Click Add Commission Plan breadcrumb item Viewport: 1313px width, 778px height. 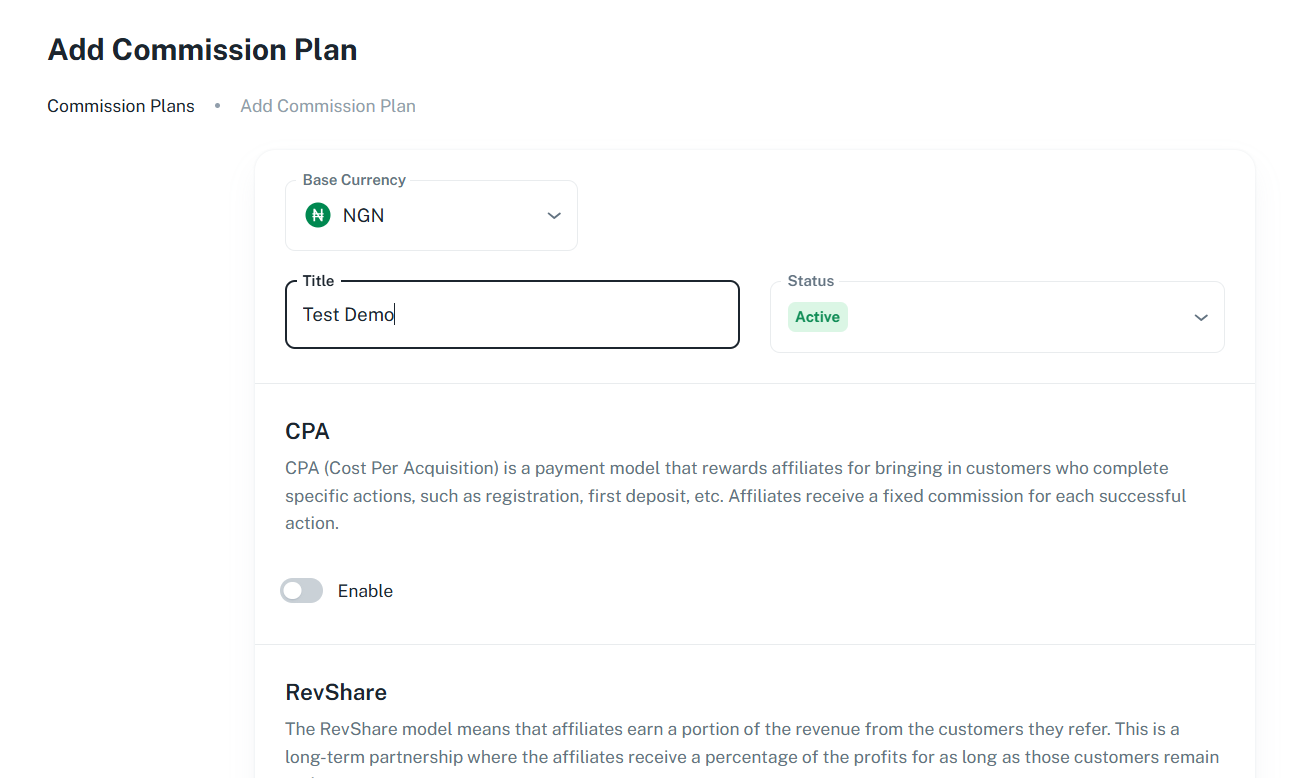(x=328, y=106)
